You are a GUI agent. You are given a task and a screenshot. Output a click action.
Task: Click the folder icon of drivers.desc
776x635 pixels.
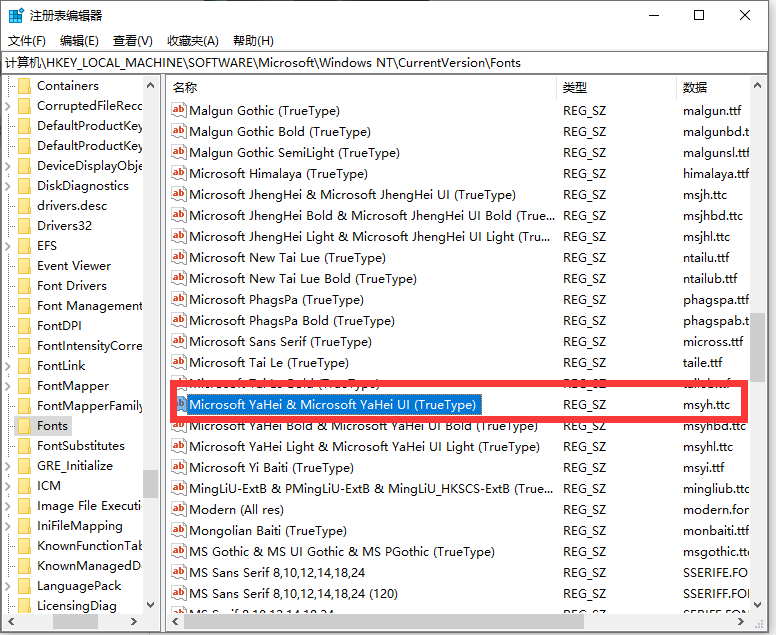(24, 206)
